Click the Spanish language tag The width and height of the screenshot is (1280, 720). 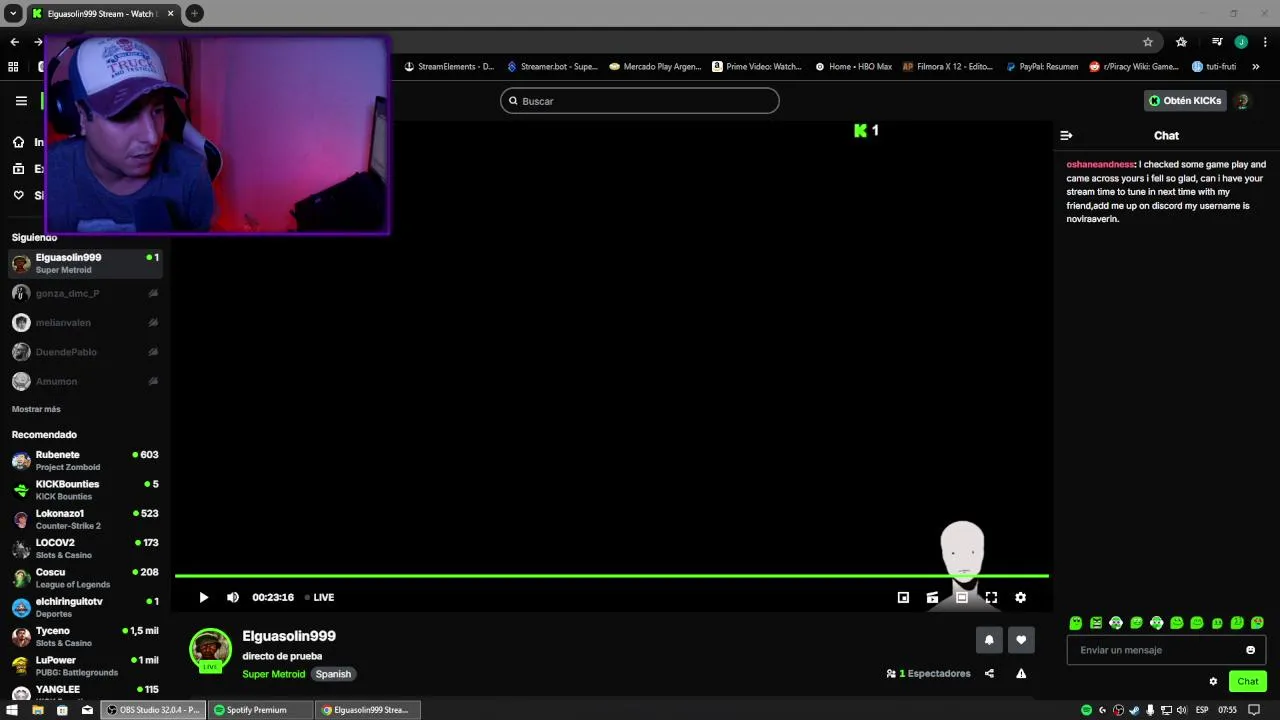333,674
